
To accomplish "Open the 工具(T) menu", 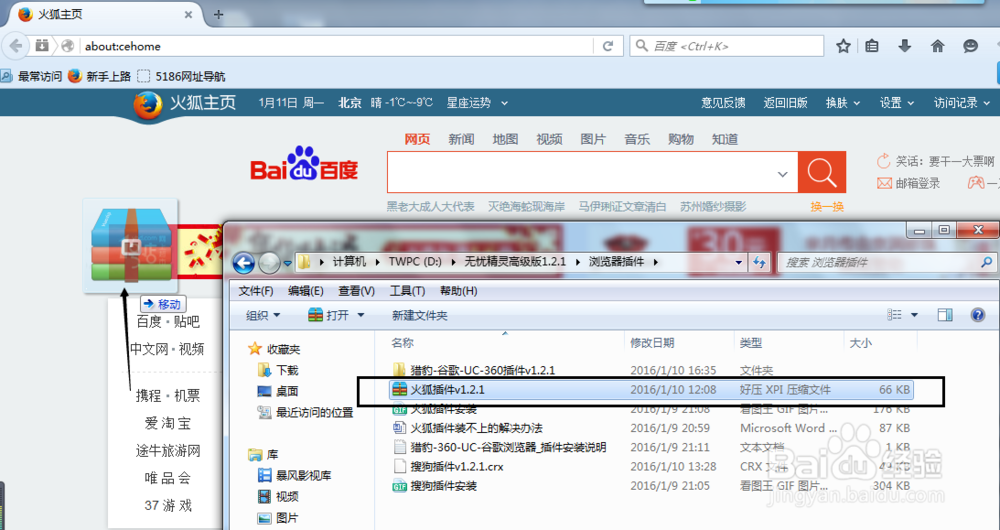I will pos(407,291).
